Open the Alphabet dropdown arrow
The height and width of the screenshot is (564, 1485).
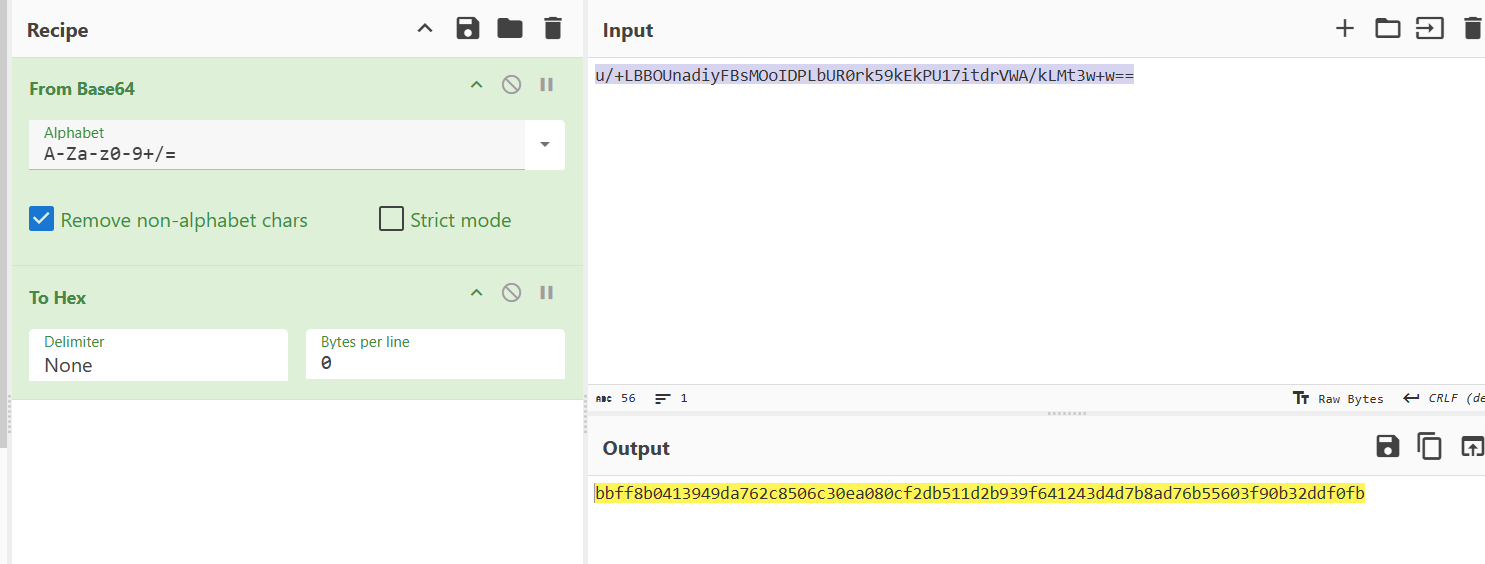(x=545, y=145)
